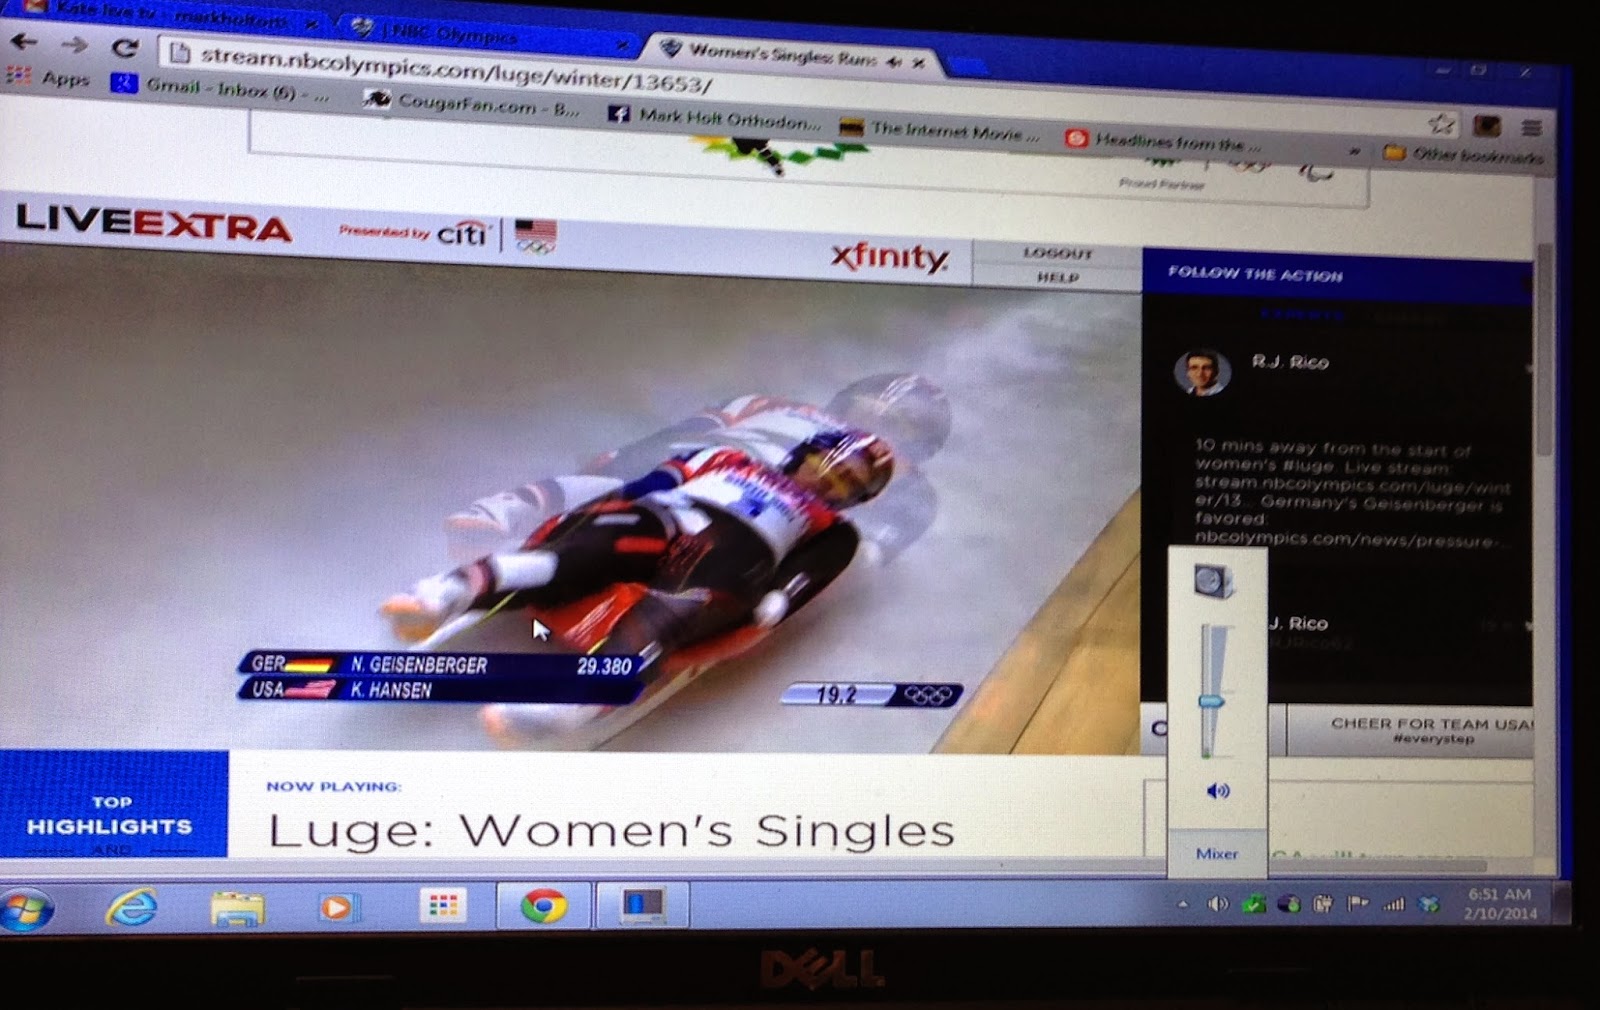
Task: Click the speaker device icon in volume popup
Action: pos(1213,582)
